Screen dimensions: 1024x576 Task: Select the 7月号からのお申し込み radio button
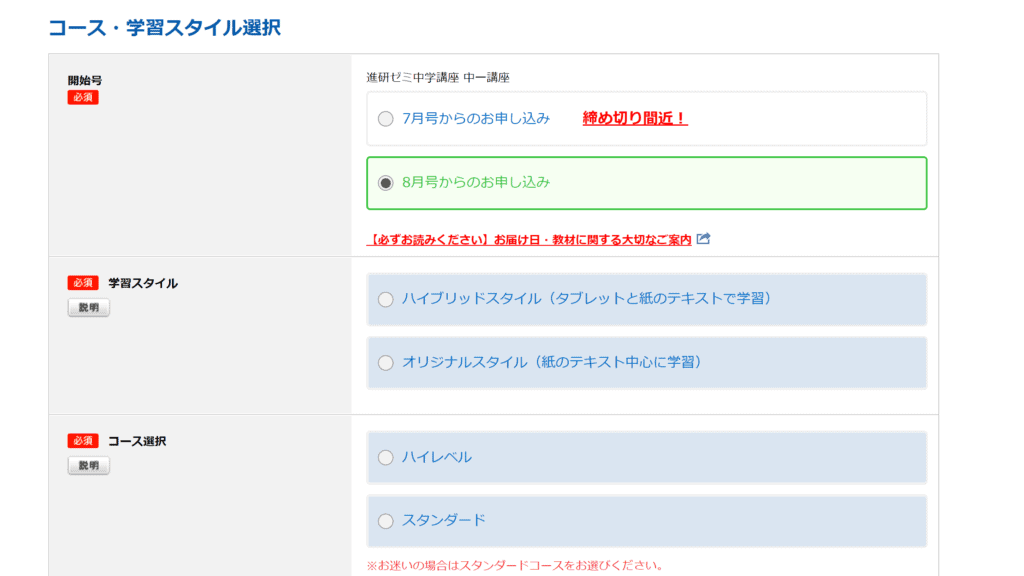point(386,118)
